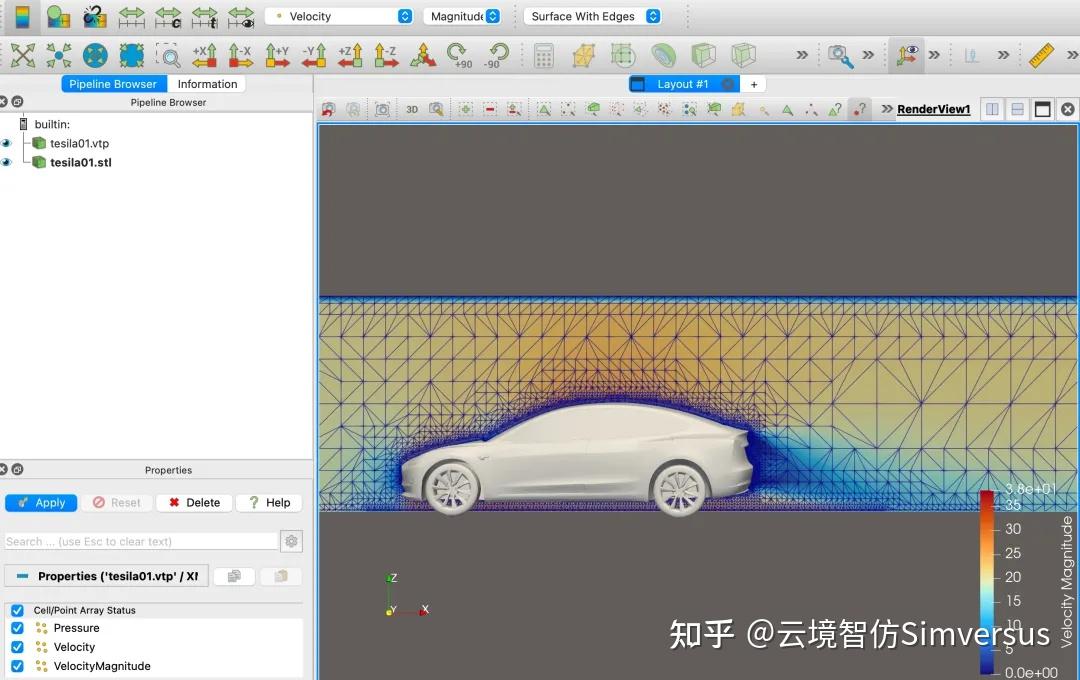
Task: Reset camera with crossed arrows icon
Action: (23, 55)
